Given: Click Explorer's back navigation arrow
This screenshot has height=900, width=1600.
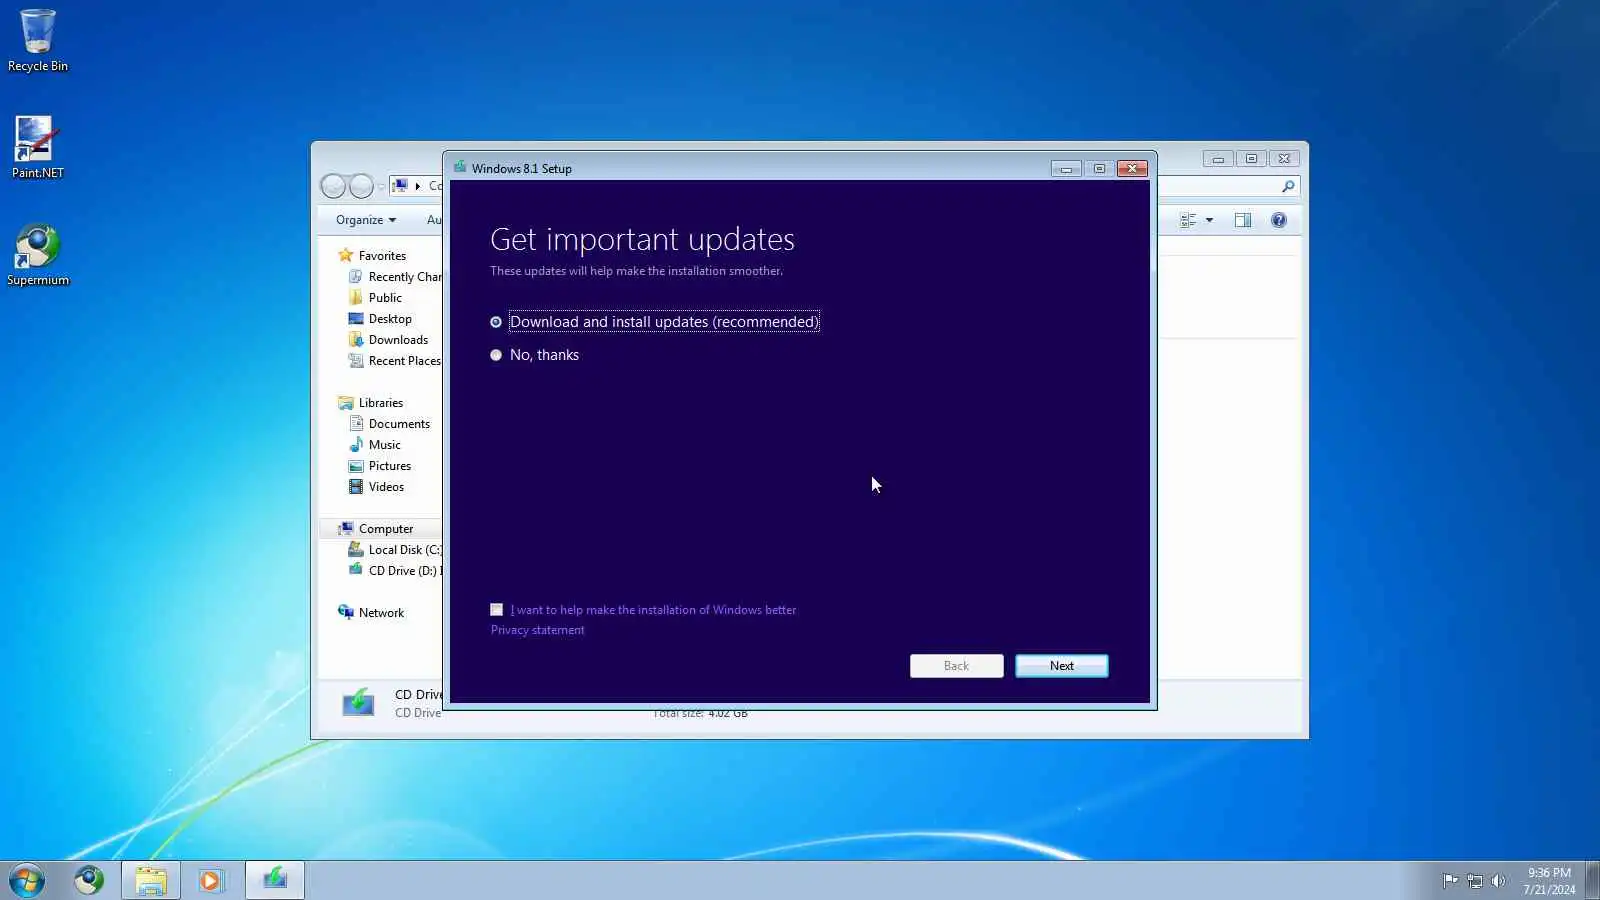Looking at the screenshot, I should pyautogui.click(x=333, y=186).
